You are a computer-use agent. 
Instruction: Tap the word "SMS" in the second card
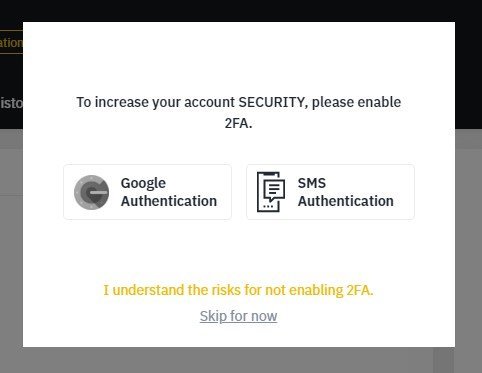tap(312, 183)
